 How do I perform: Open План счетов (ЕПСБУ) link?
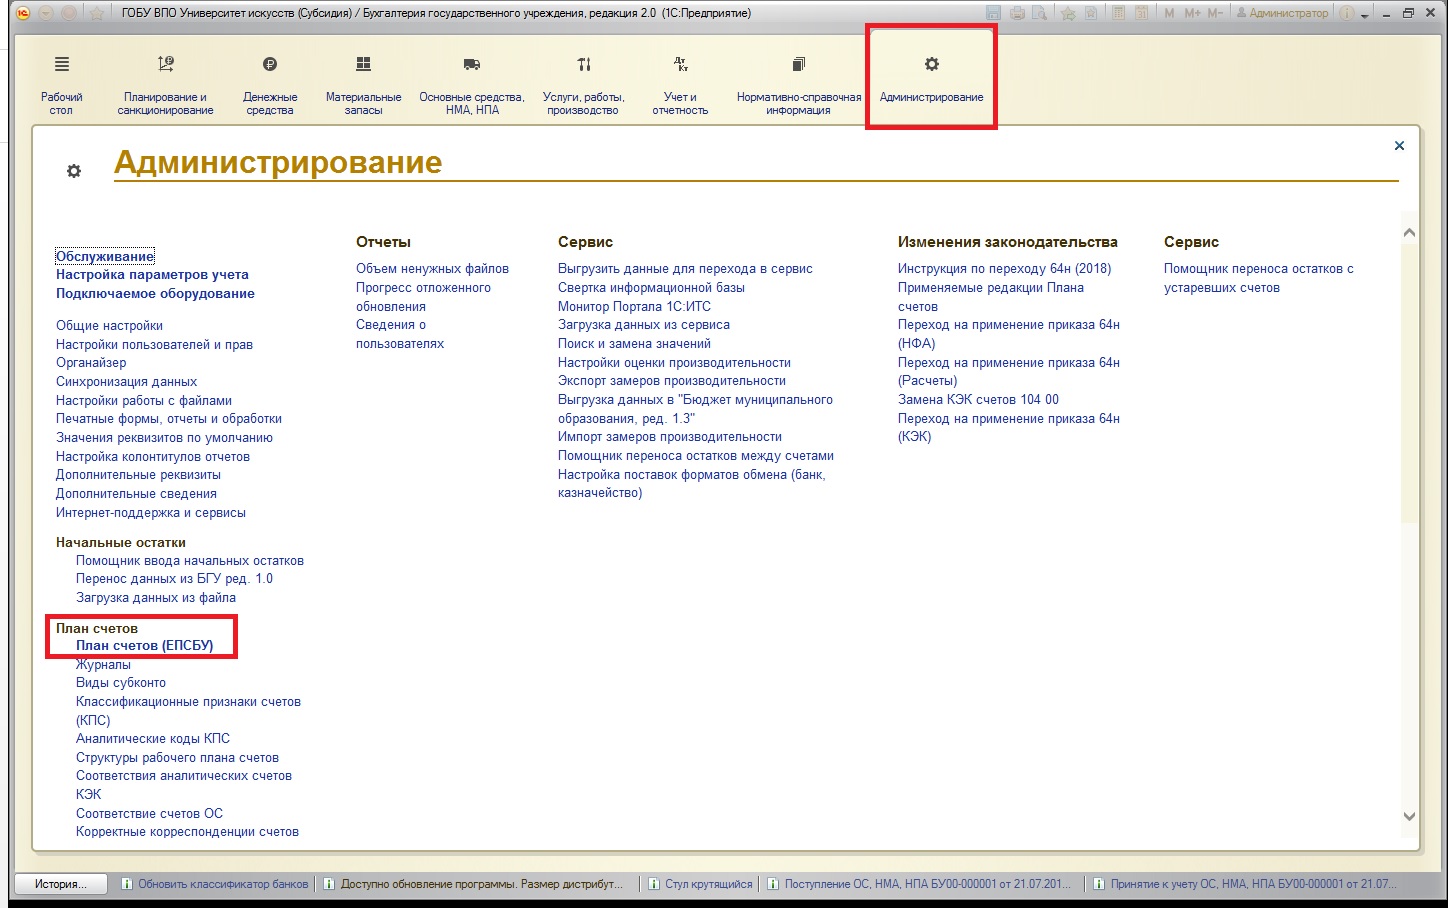144,646
